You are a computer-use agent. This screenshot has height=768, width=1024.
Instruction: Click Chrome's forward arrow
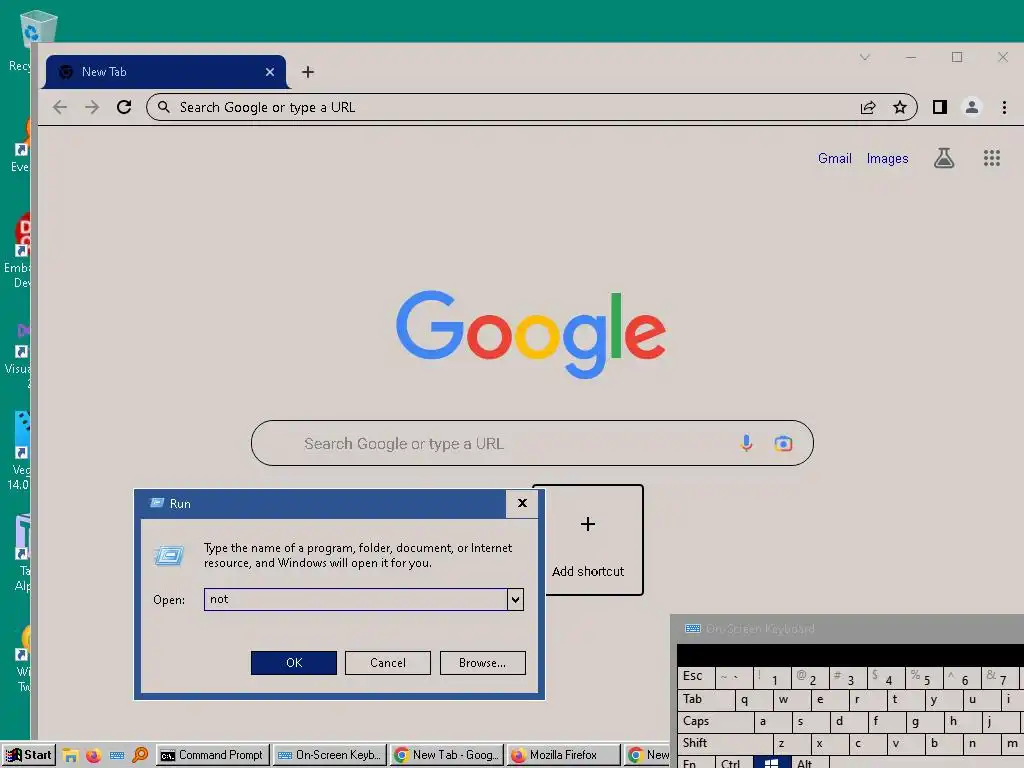pos(92,107)
